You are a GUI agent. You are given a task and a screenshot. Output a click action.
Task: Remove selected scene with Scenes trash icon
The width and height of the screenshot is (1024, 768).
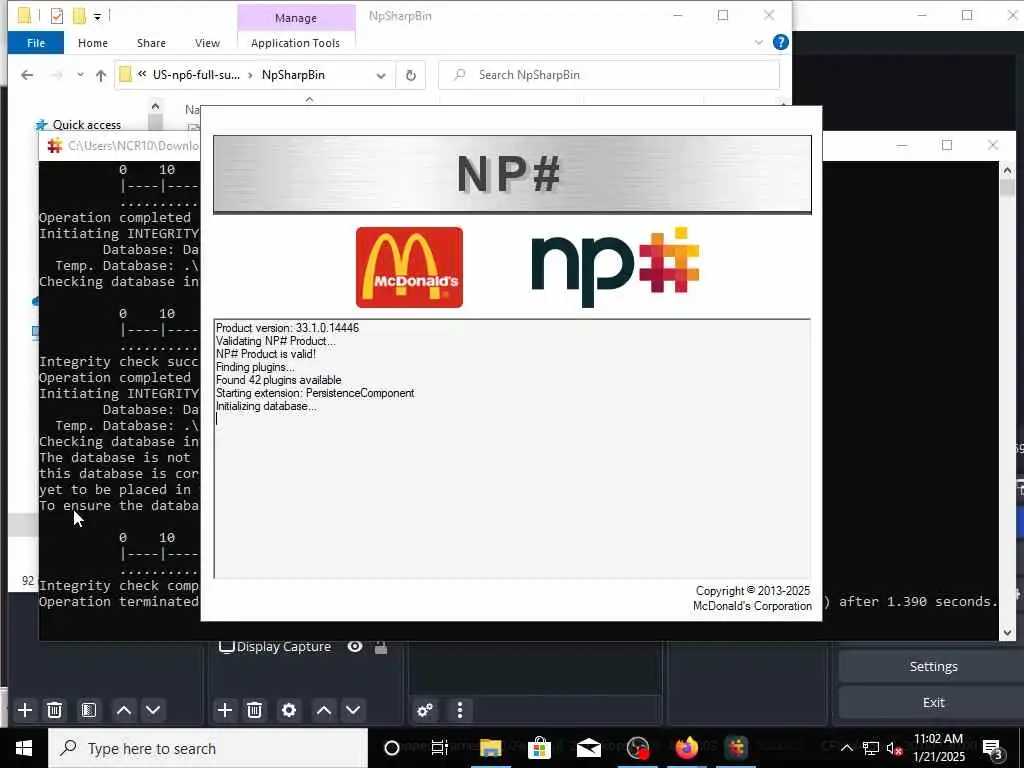(x=55, y=710)
